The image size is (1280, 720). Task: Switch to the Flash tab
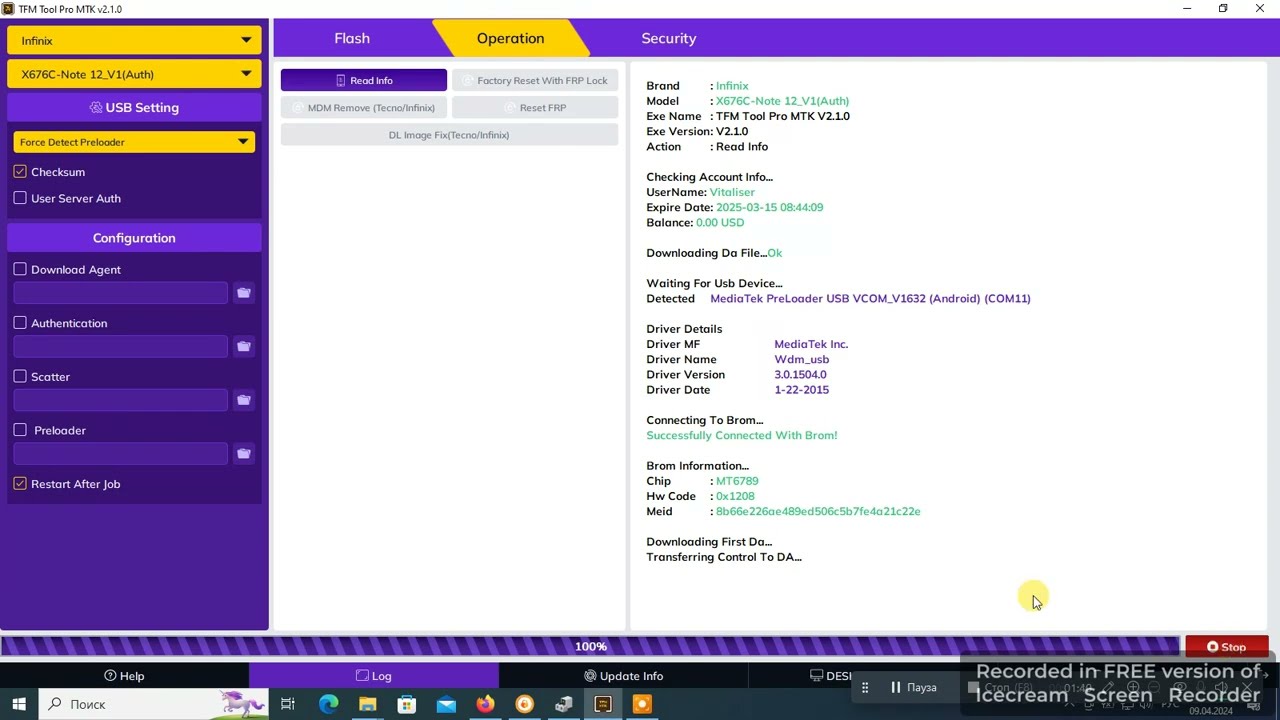[352, 38]
